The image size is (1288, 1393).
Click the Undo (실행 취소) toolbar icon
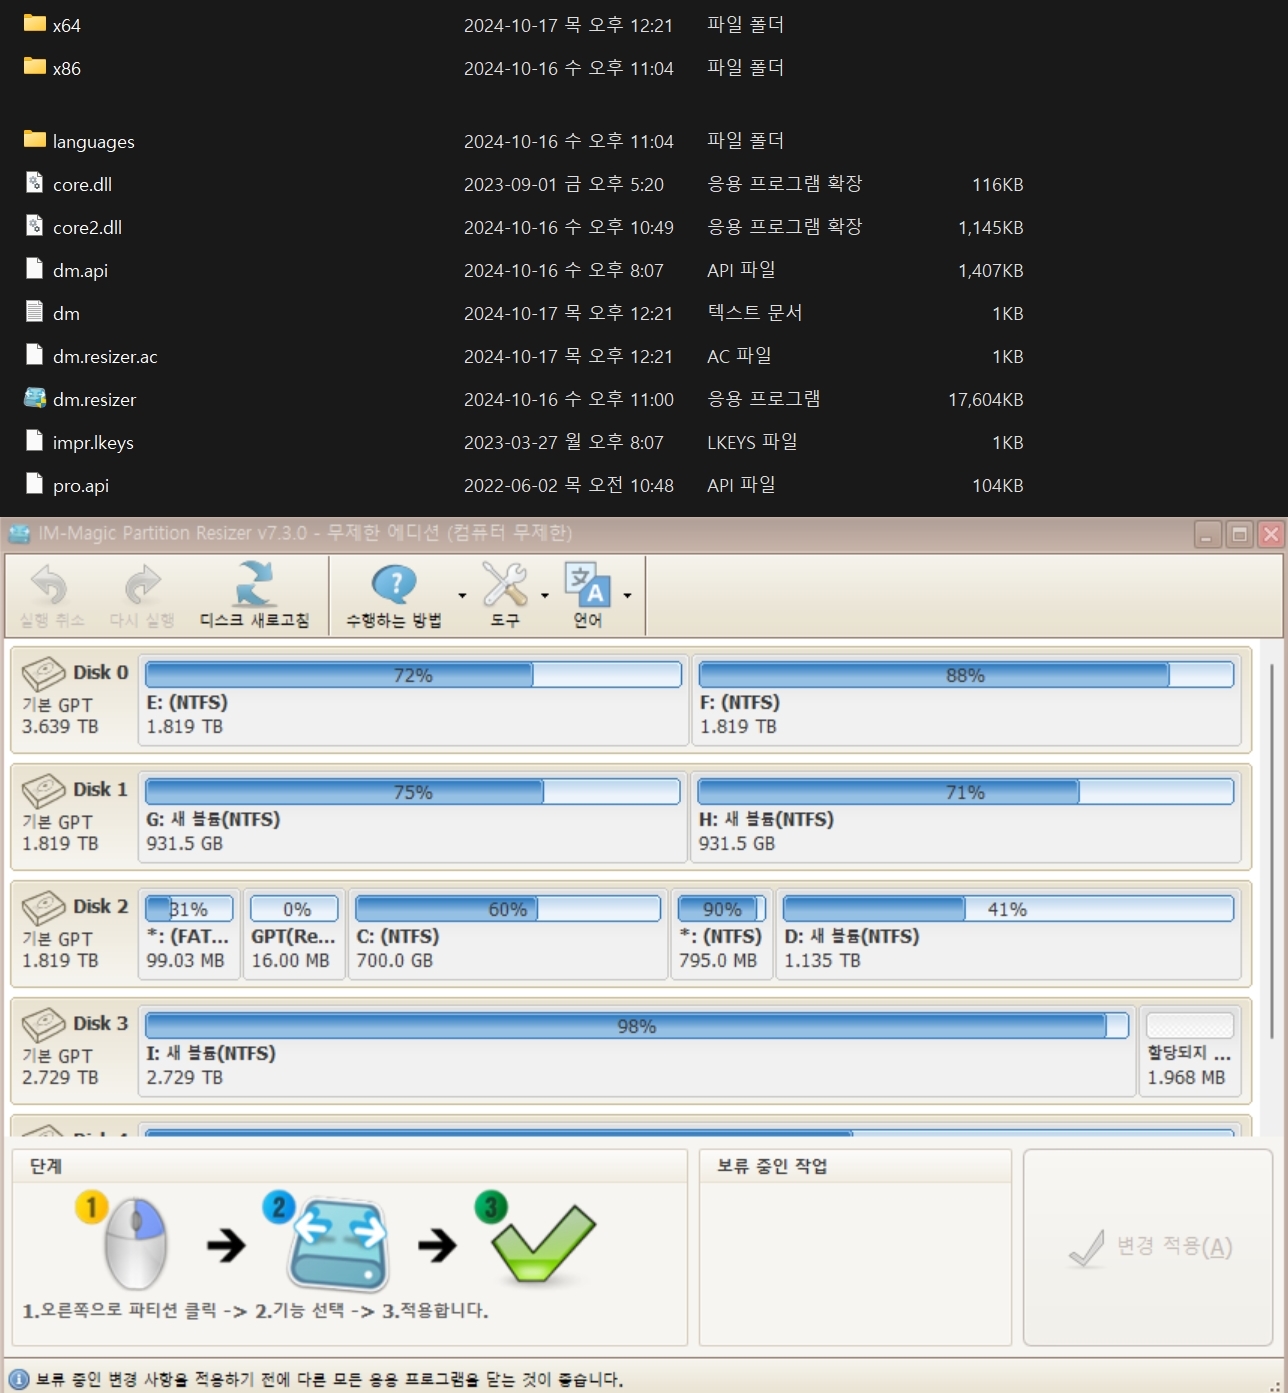point(49,586)
